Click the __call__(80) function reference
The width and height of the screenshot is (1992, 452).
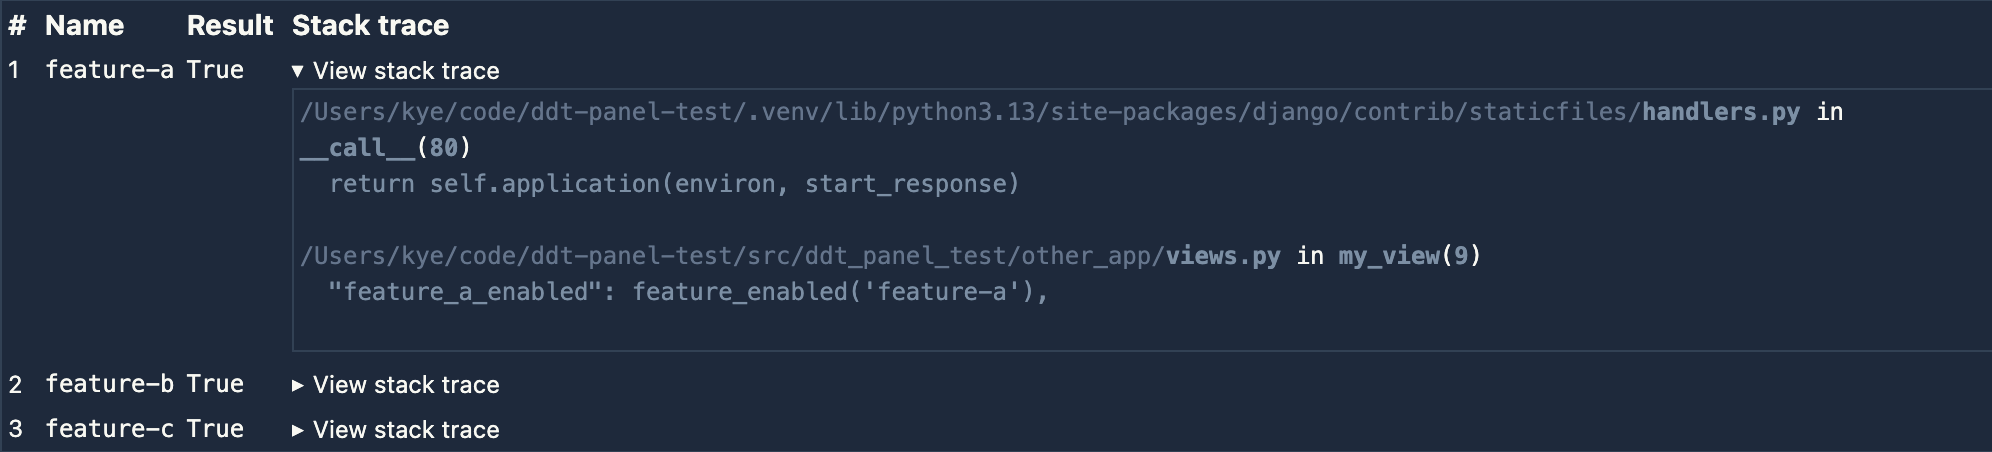(385, 148)
